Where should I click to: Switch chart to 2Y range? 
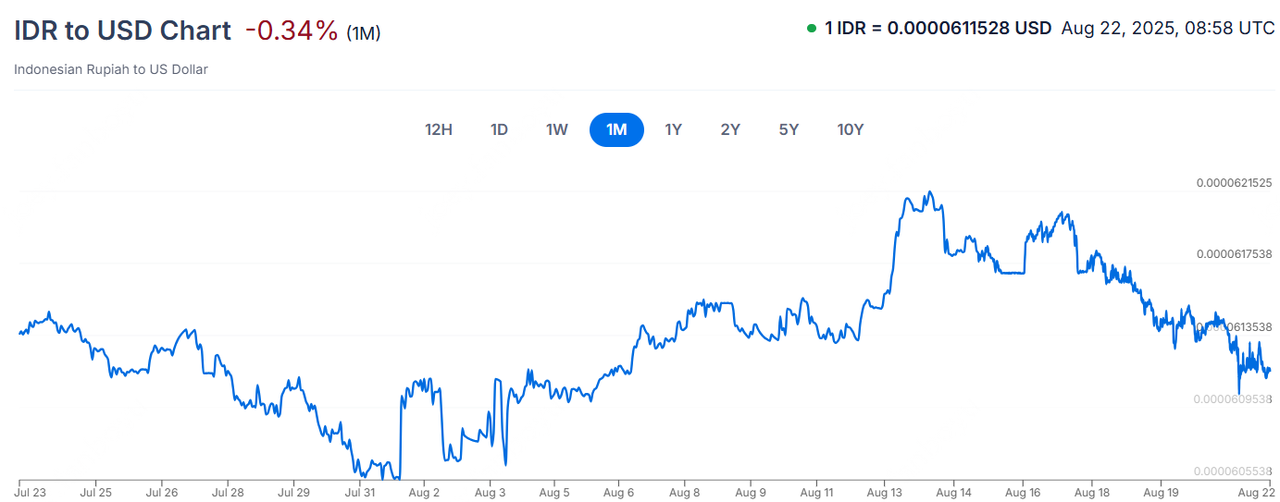730,129
